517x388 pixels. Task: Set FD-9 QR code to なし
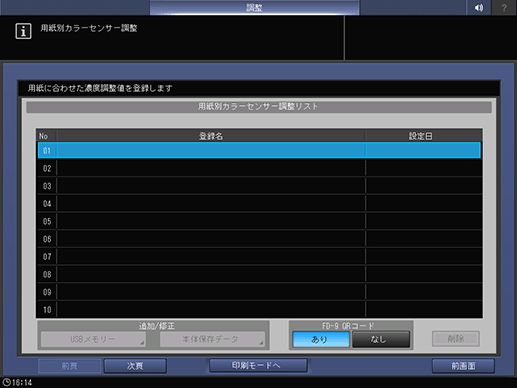coord(381,339)
